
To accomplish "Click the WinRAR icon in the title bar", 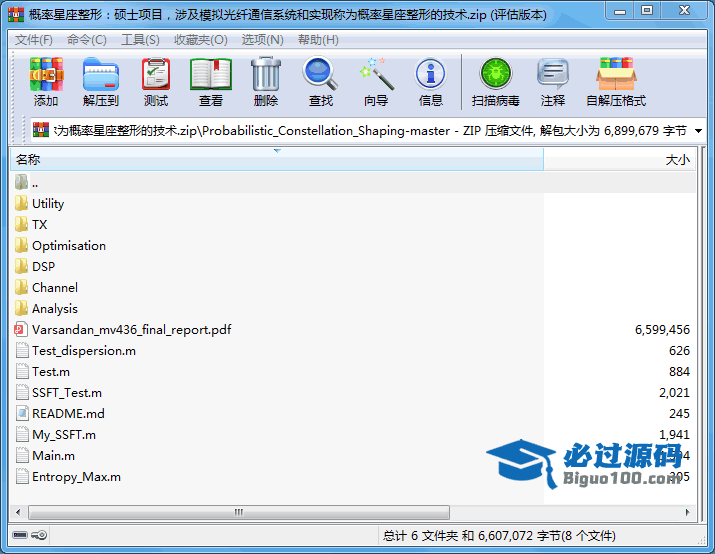I will pyautogui.click(x=16, y=15).
